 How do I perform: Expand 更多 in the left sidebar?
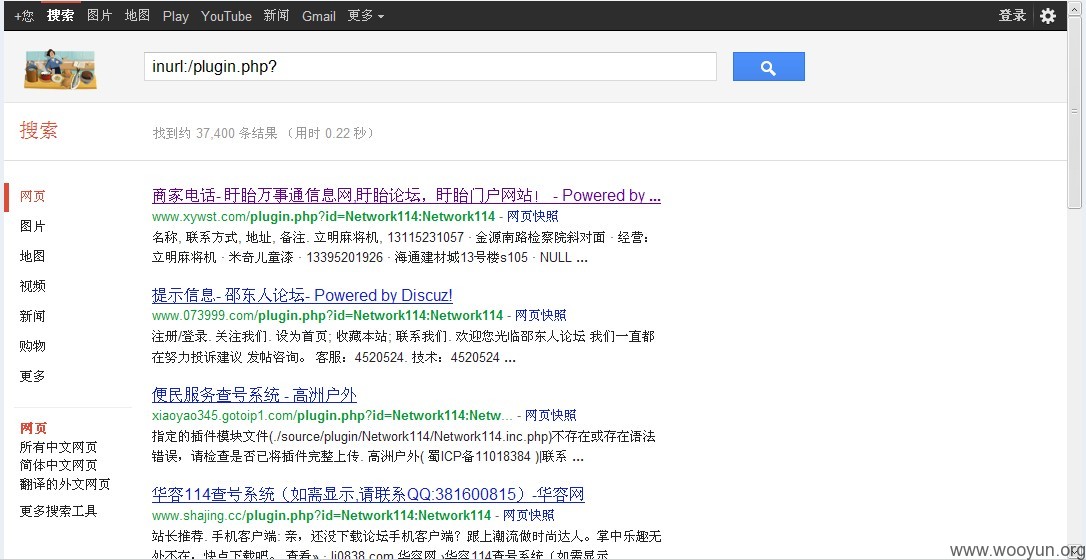(x=33, y=376)
